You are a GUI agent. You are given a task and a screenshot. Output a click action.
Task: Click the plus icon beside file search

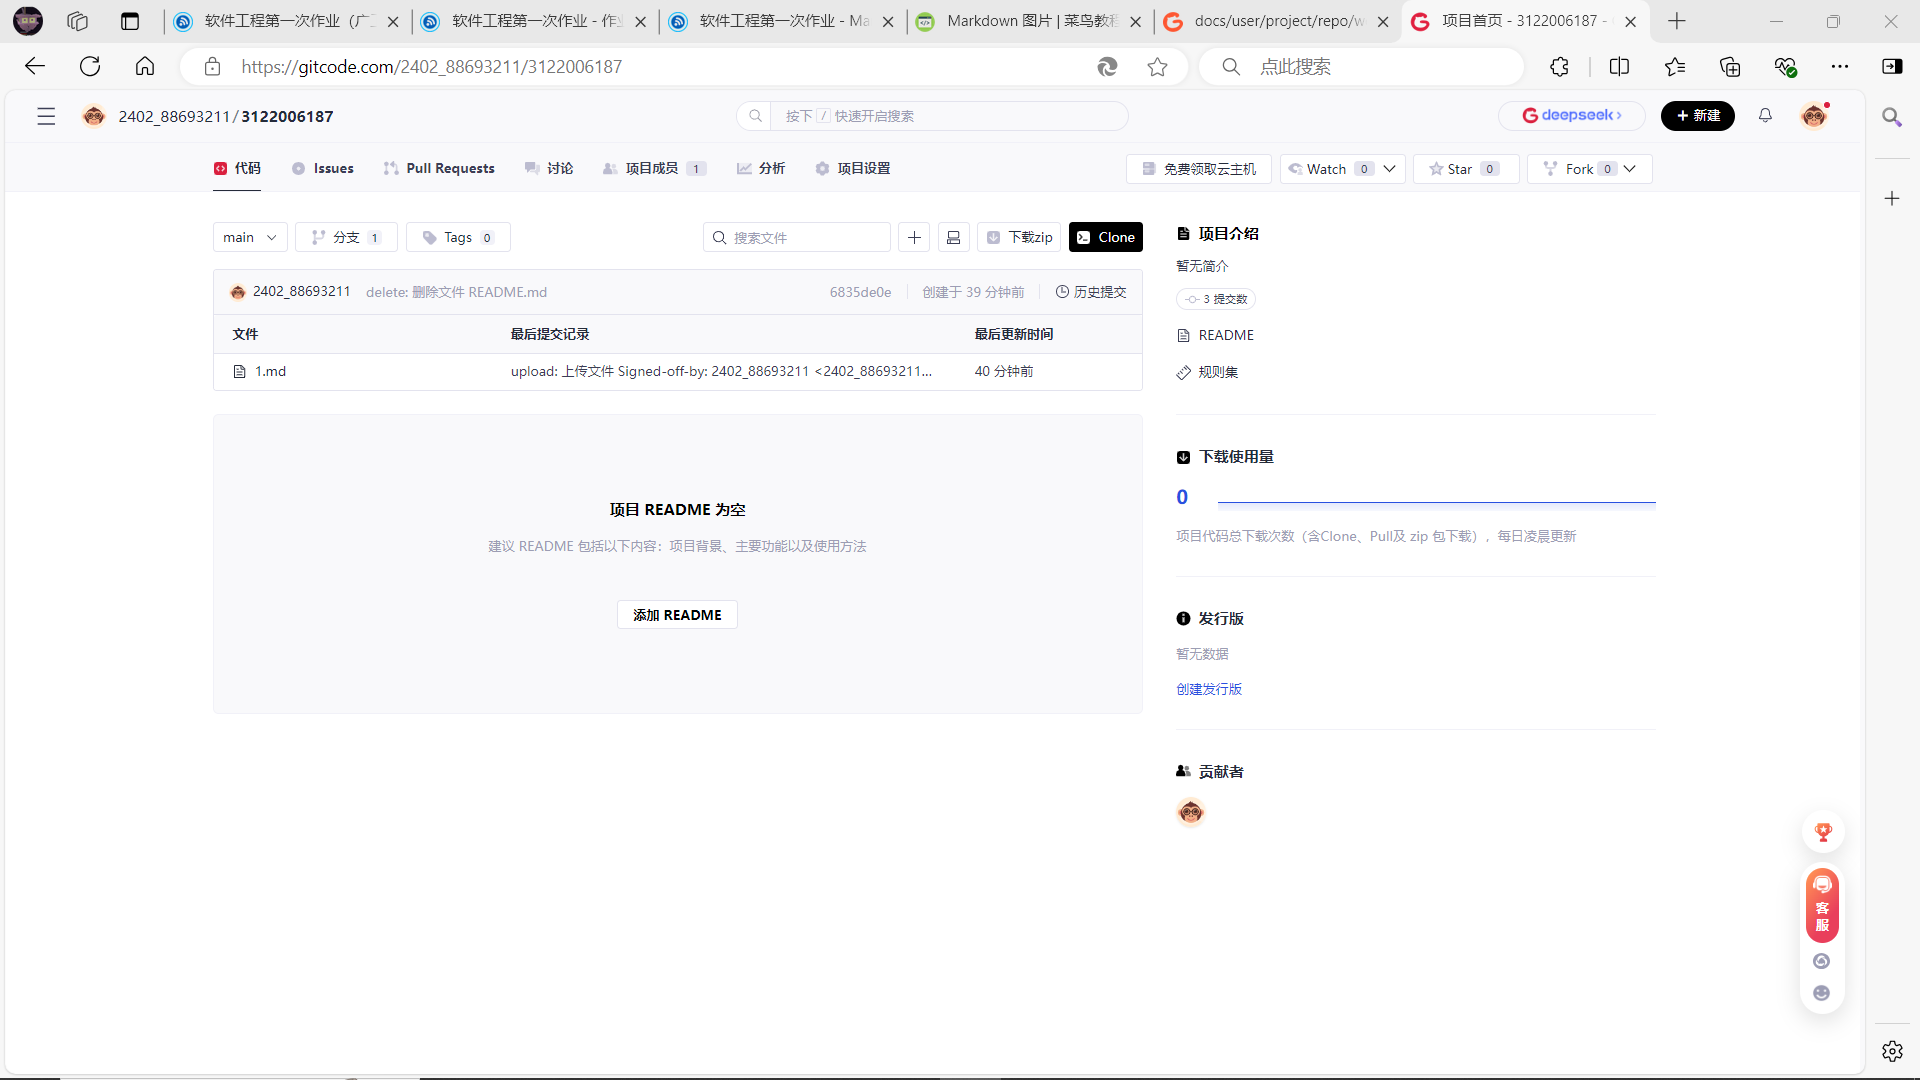click(x=914, y=237)
